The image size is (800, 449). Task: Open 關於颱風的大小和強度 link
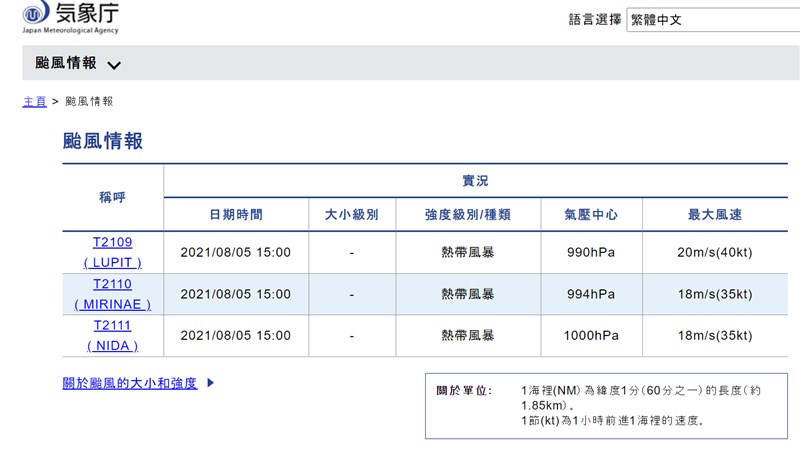pos(130,383)
